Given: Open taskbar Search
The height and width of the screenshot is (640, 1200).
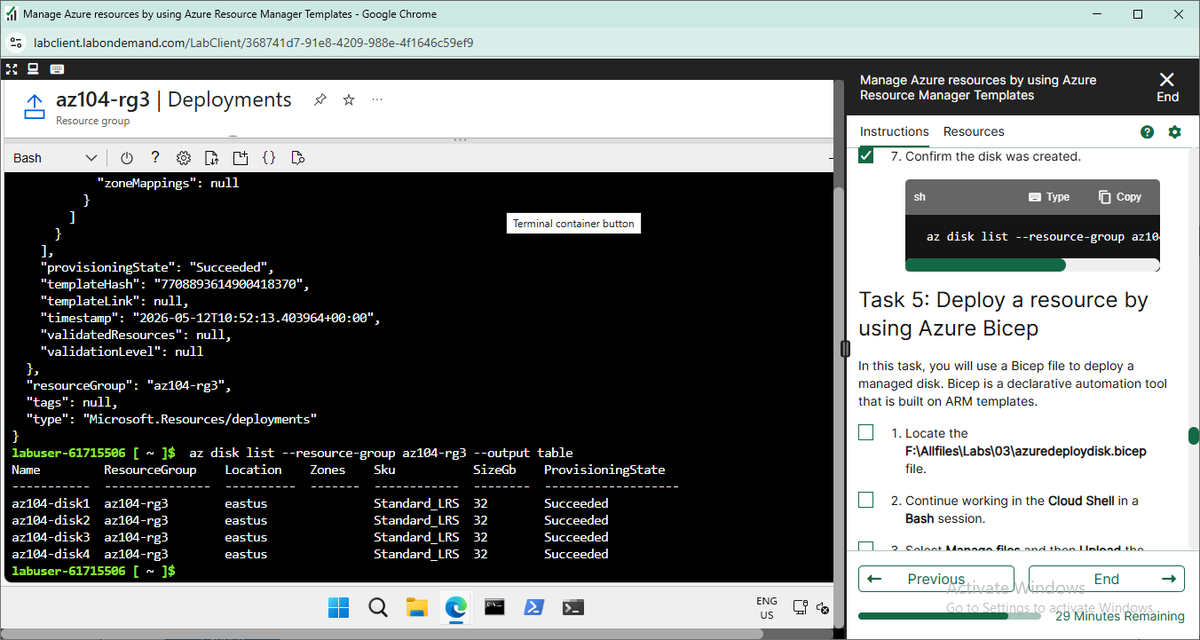Looking at the screenshot, I should 377,607.
